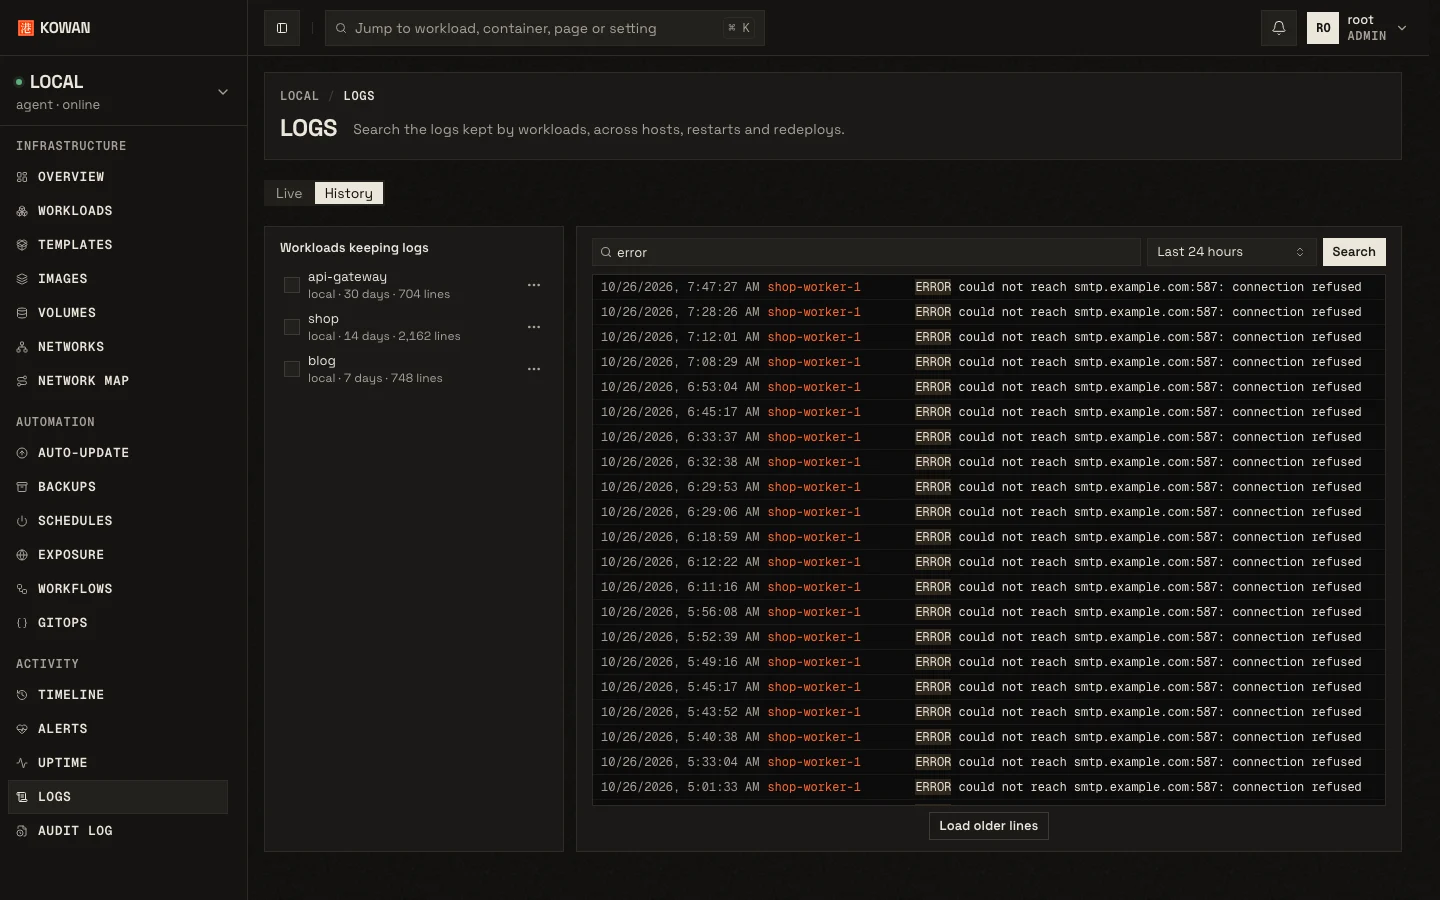
Task: Check the blog workload checkbox
Action: 292,369
